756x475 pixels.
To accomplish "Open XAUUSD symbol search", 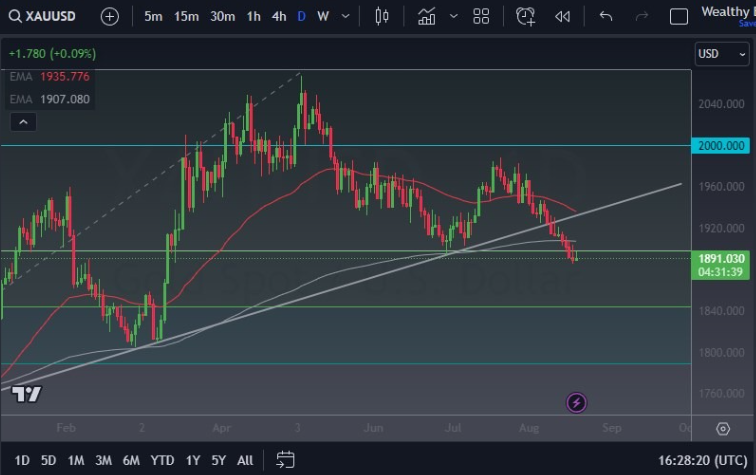I will click(x=48, y=16).
